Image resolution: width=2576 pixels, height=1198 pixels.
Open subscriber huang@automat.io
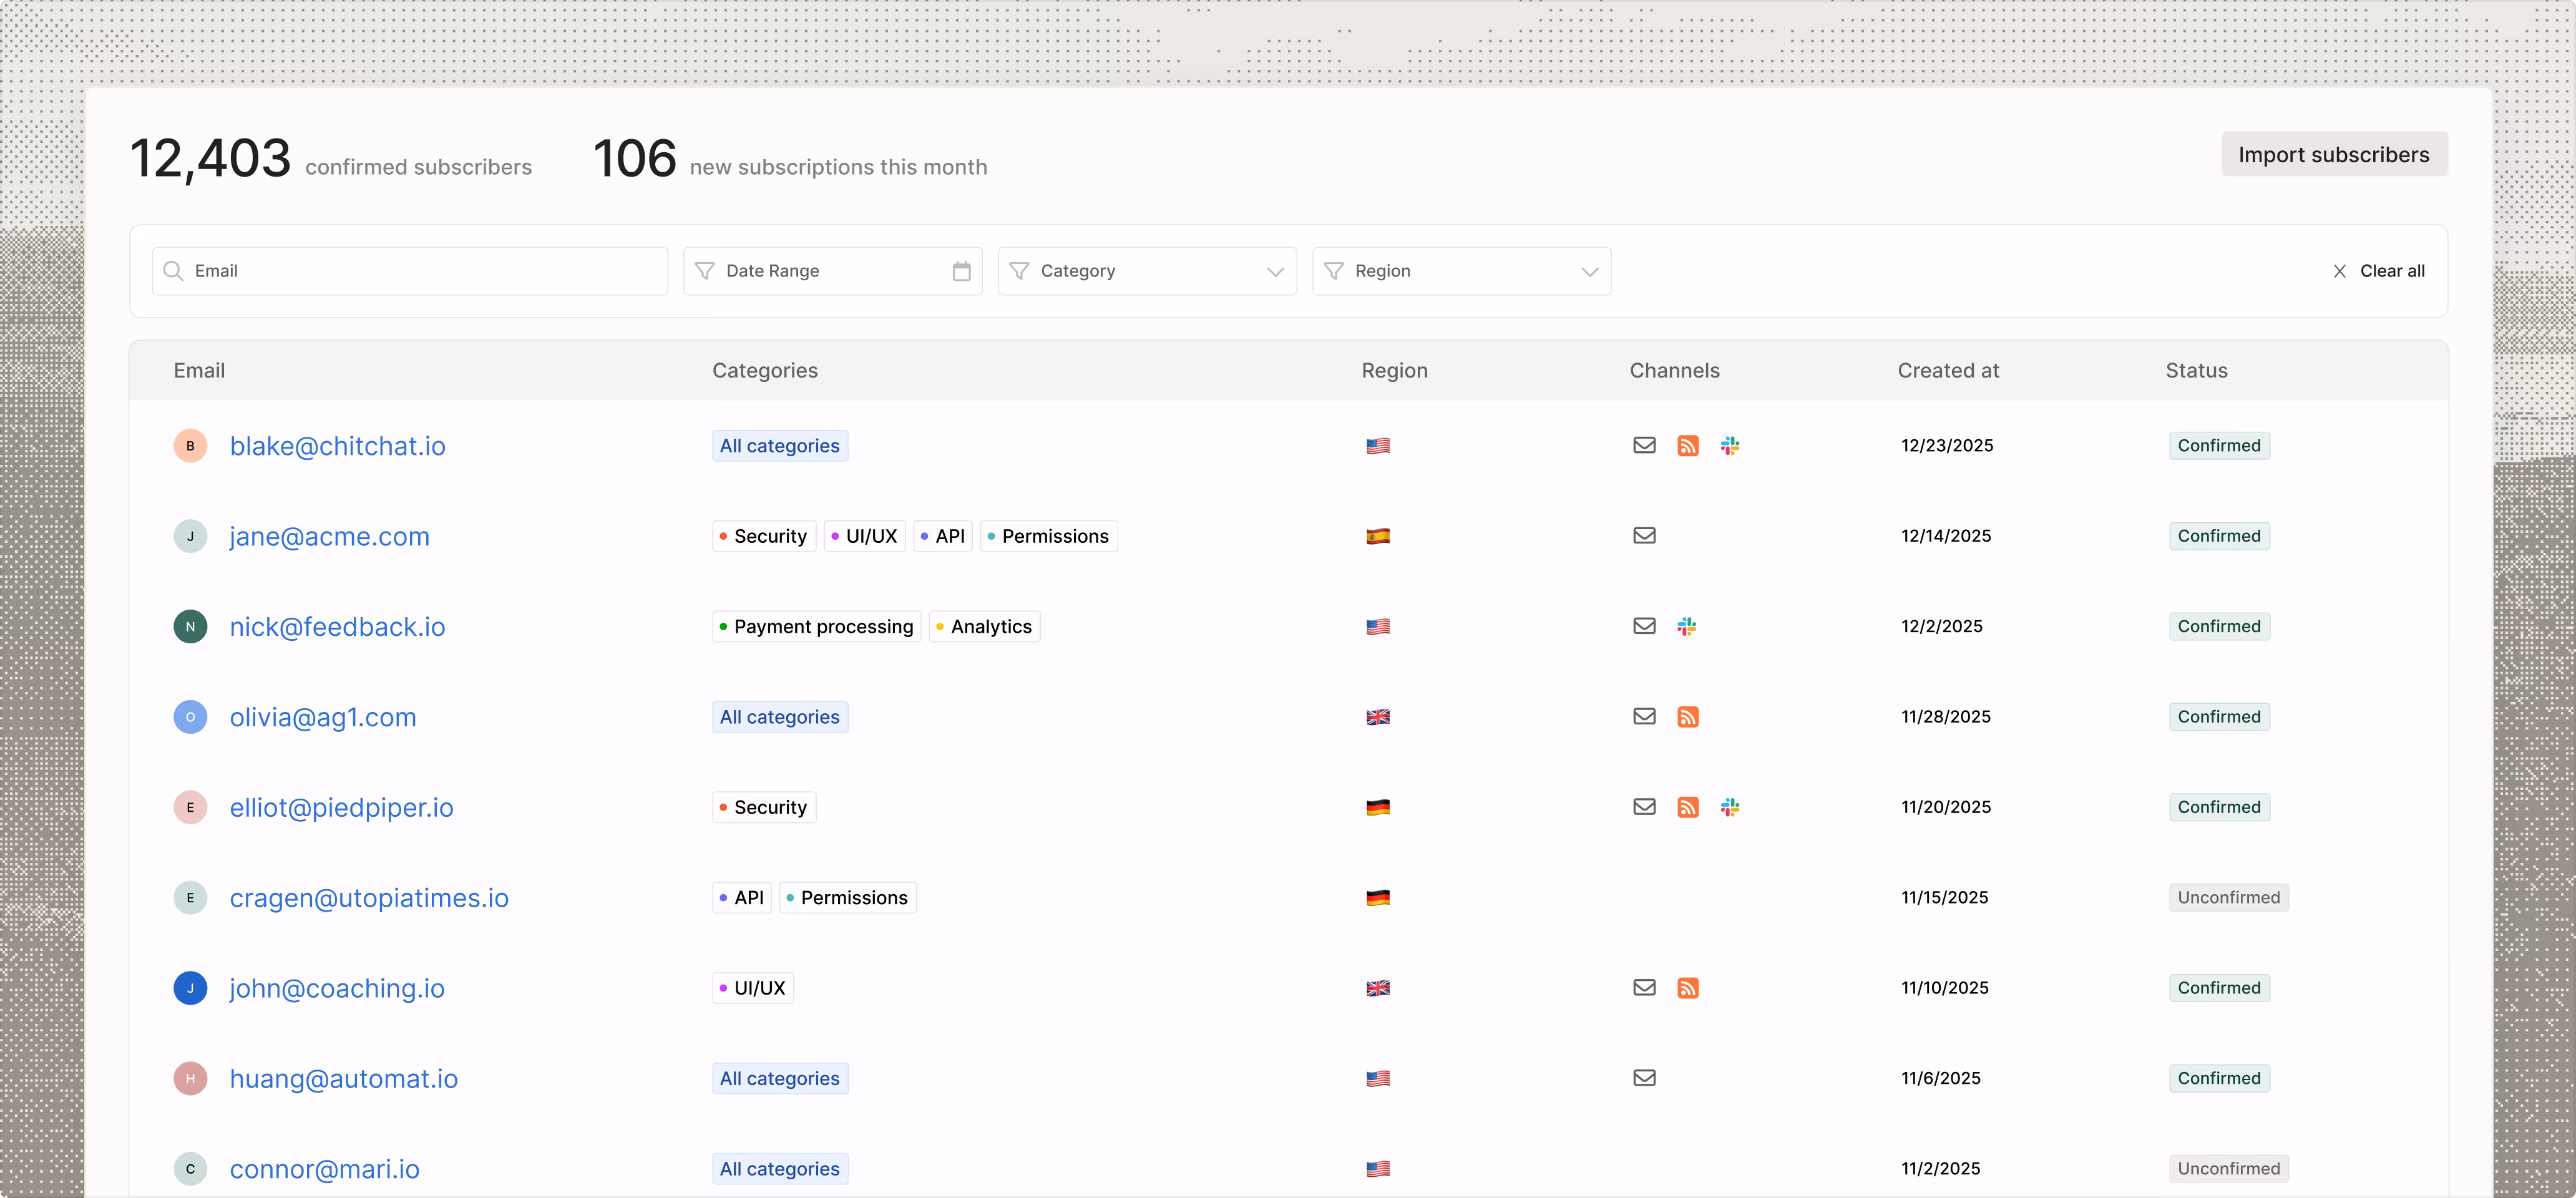(344, 1078)
